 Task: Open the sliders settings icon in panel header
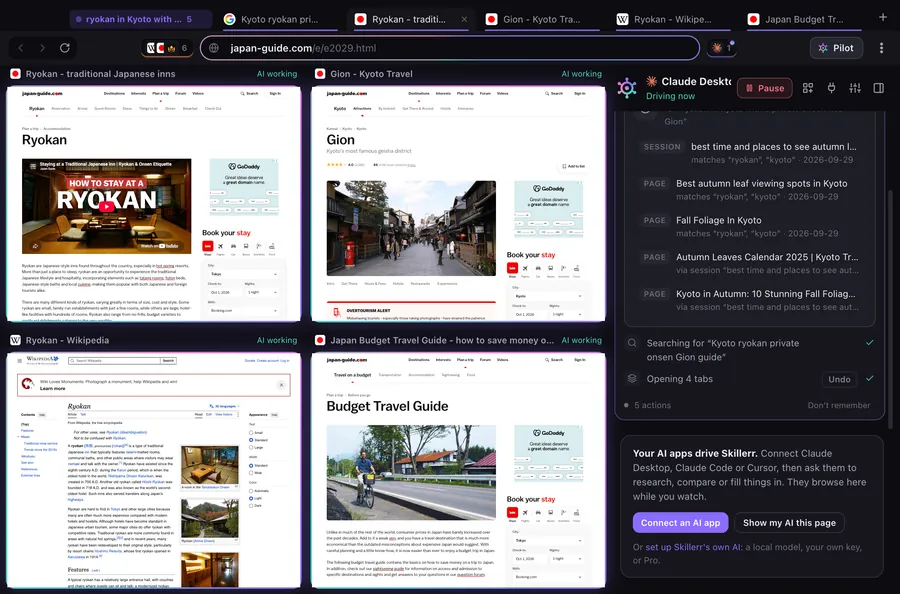click(855, 88)
